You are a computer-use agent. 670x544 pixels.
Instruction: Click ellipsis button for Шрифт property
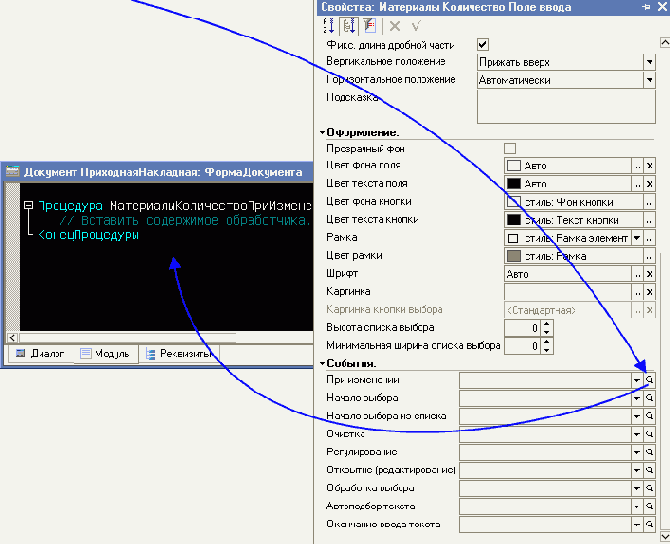pos(636,273)
